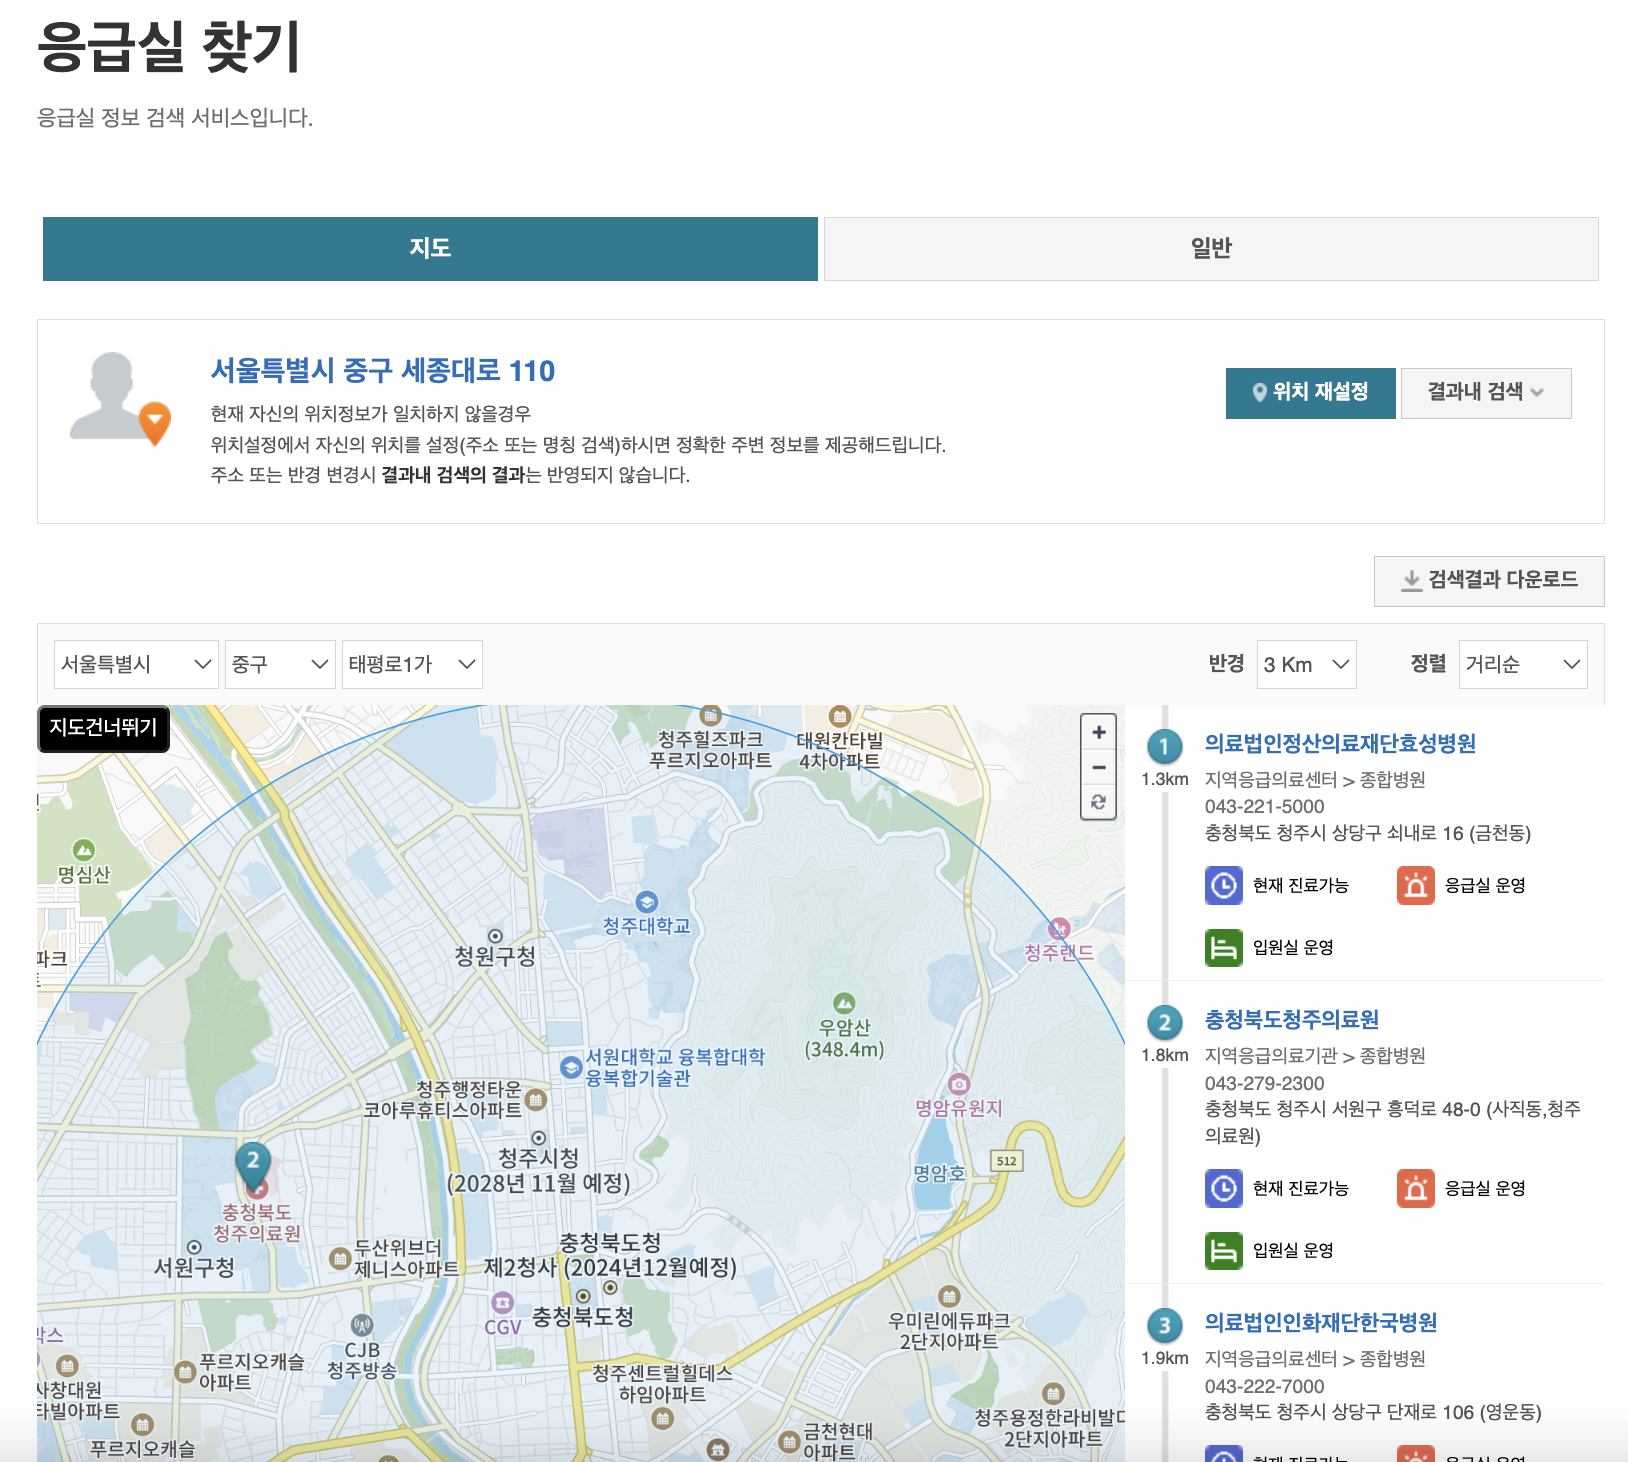Image resolution: width=1628 pixels, height=1462 pixels.
Task: Download results via 검색결과 다운로드
Action: click(1489, 581)
